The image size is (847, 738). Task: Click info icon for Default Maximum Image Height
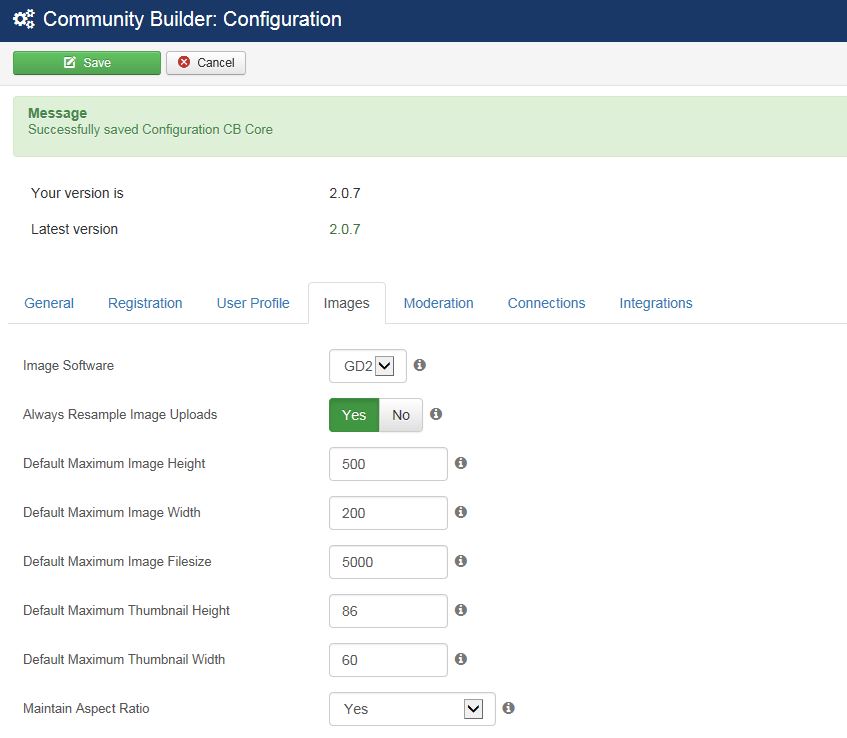pos(461,463)
